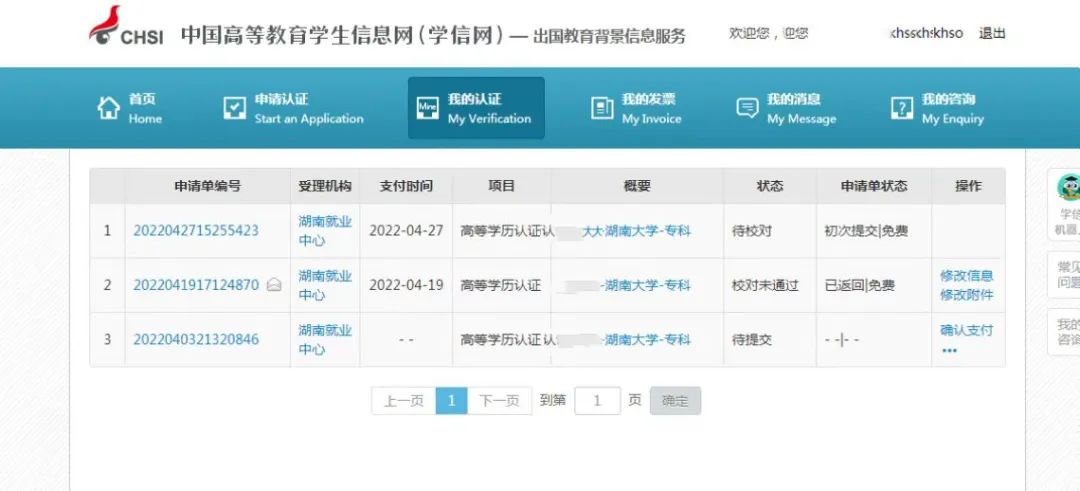Click 上一页 previous page button

404,401
